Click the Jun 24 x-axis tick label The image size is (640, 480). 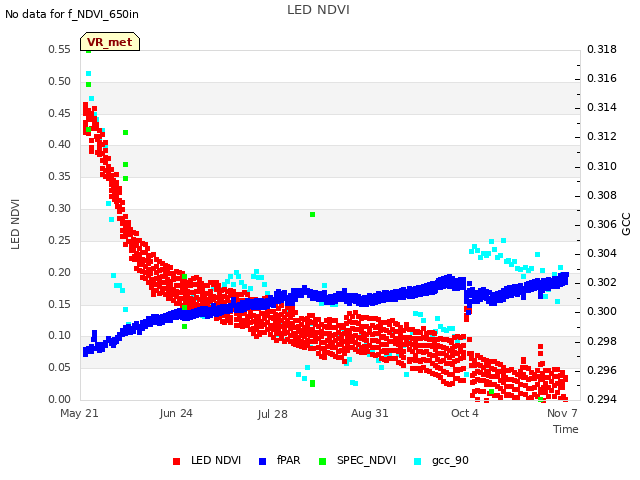[x=176, y=413]
